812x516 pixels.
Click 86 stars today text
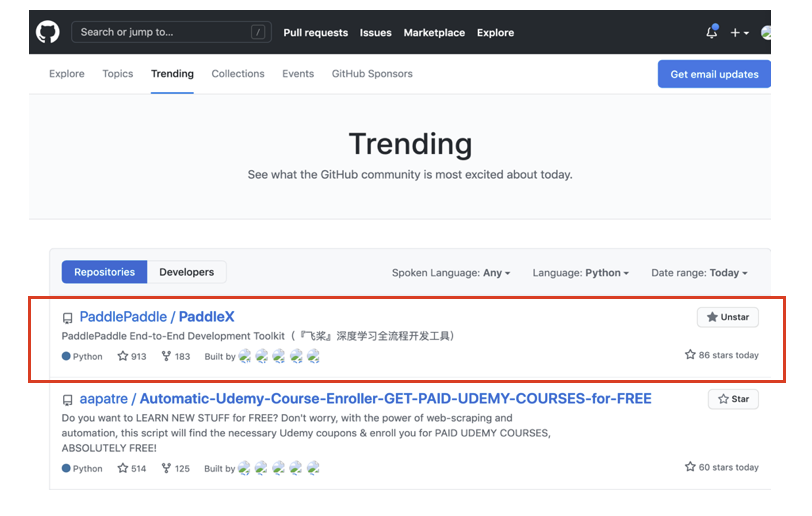[722, 355]
